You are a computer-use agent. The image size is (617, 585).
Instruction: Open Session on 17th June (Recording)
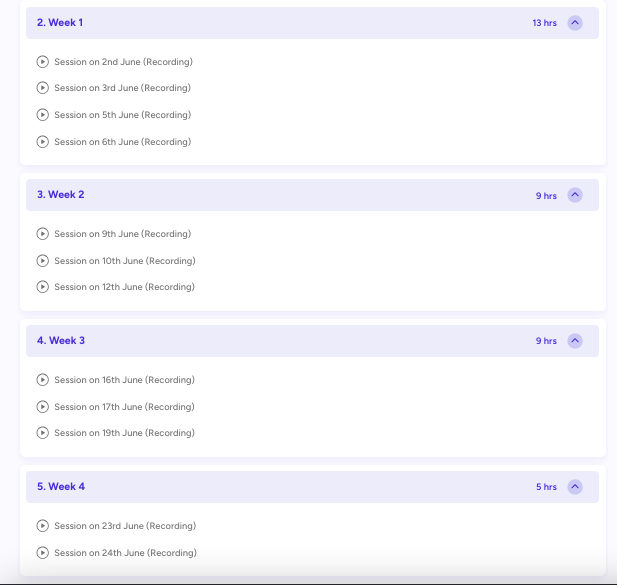tap(124, 407)
